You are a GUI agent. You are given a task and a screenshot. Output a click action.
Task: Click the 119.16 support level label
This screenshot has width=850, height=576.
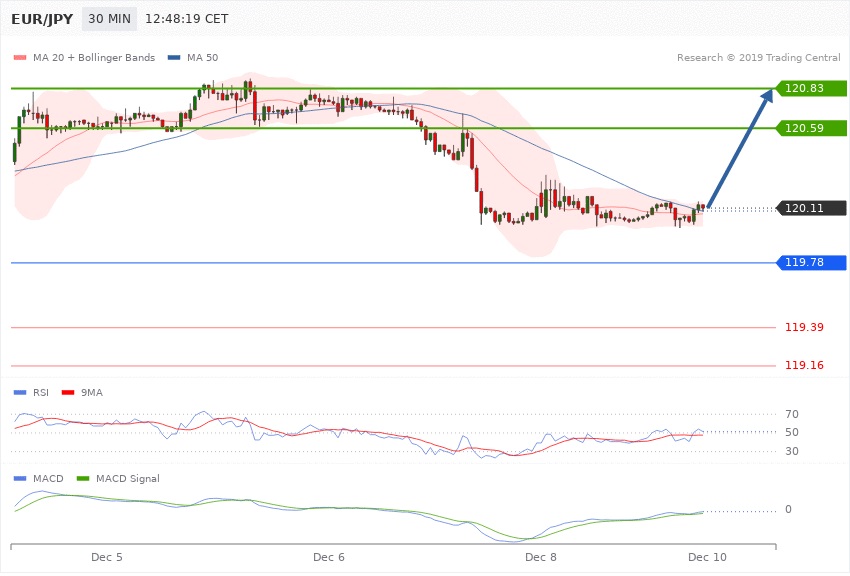click(x=803, y=365)
